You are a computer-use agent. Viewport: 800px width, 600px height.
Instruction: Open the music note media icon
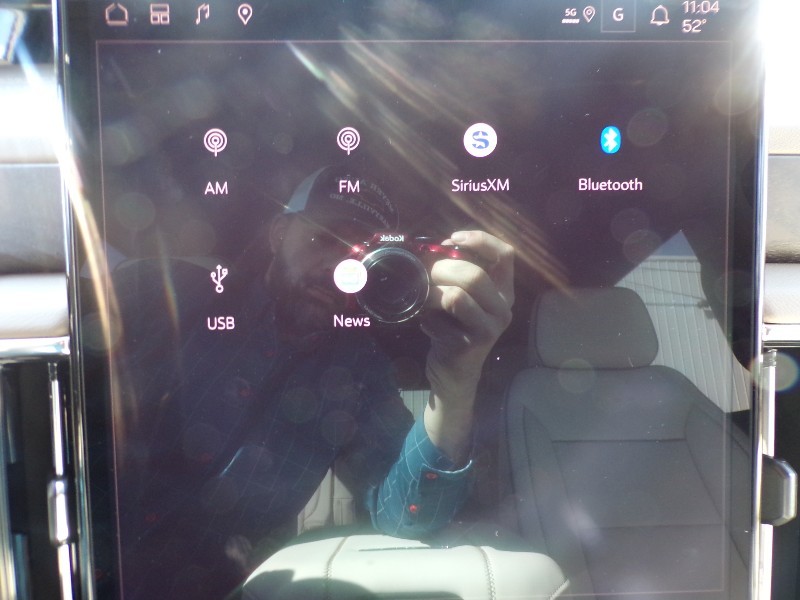click(x=203, y=14)
